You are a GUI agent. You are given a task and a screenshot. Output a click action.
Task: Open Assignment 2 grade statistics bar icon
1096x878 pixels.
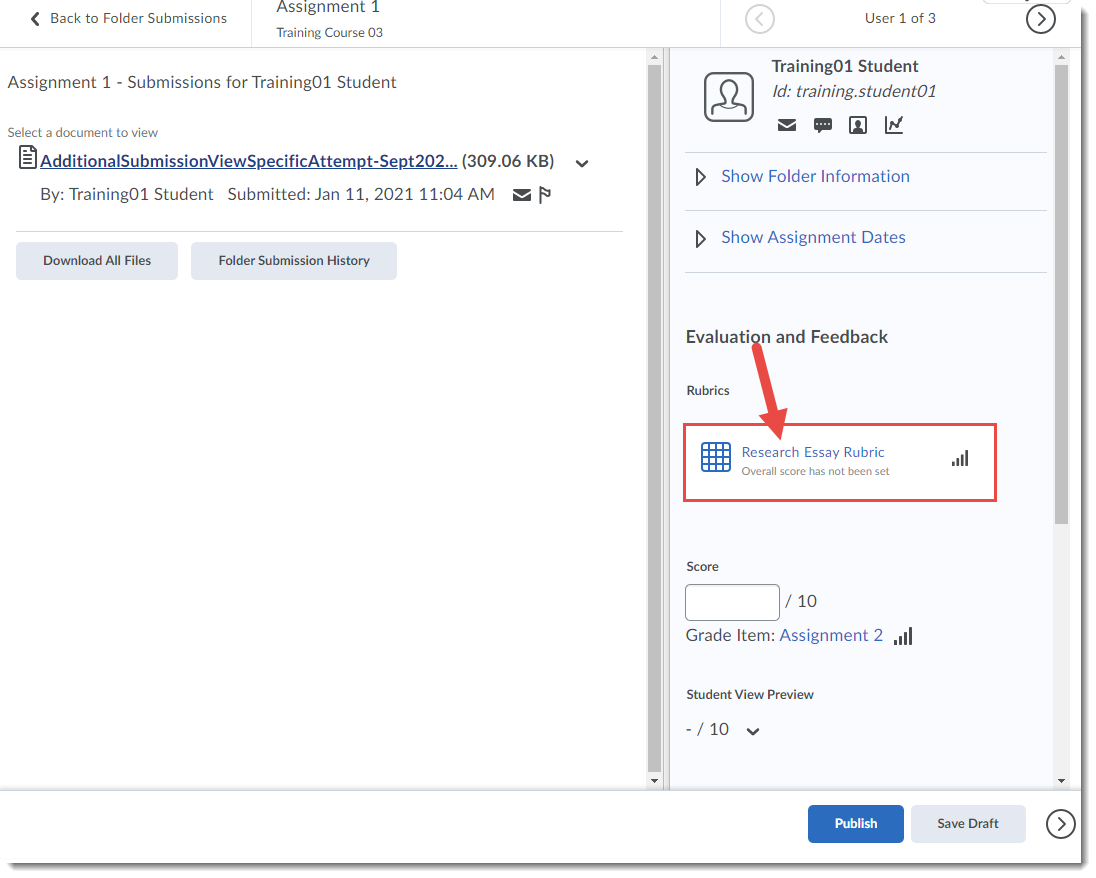[903, 636]
